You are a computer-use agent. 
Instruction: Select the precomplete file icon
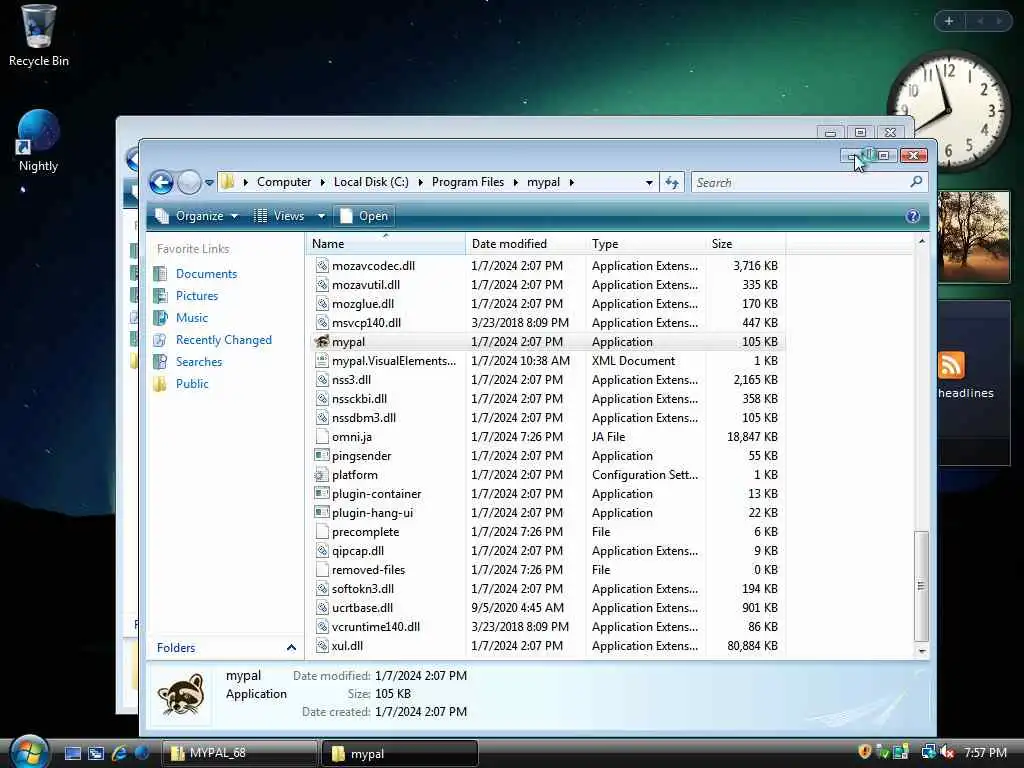tap(322, 532)
